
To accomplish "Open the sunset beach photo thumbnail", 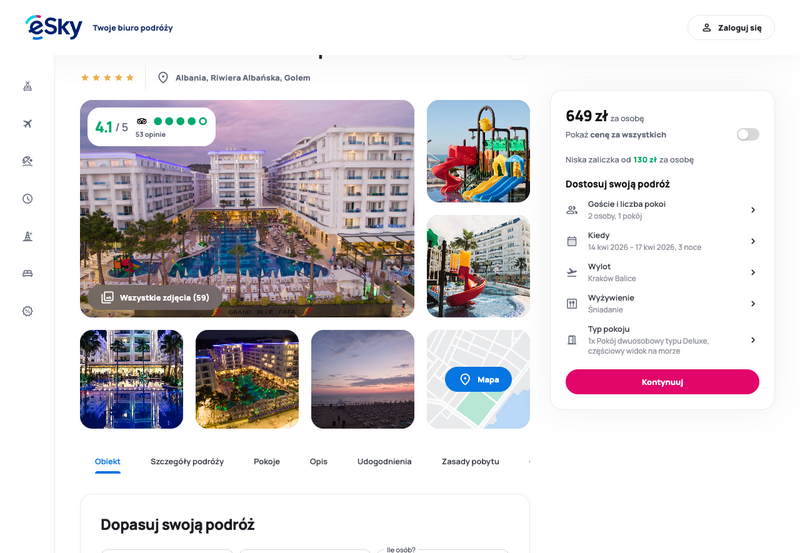I will (362, 379).
